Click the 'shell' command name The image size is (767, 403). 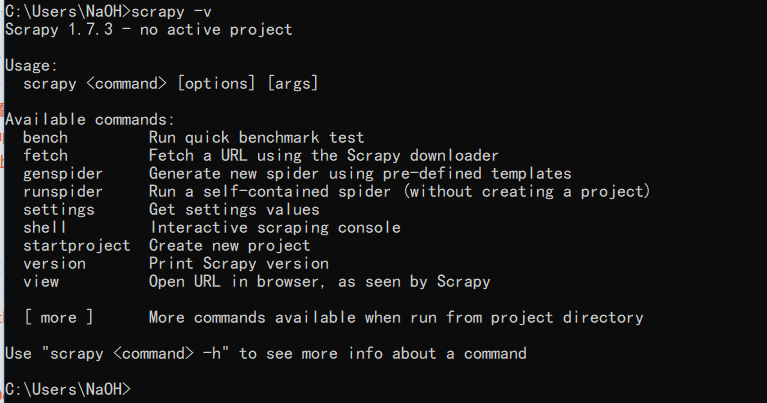click(x=45, y=228)
